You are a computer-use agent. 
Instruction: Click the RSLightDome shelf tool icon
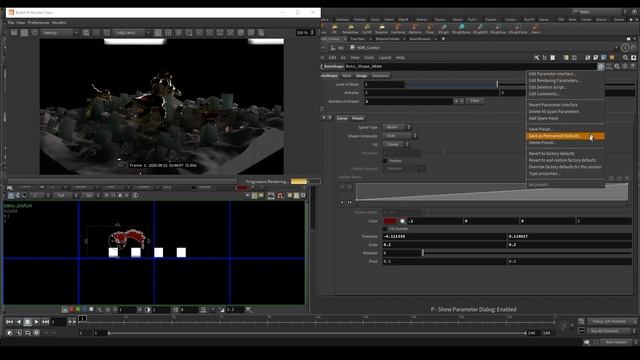click(461, 29)
